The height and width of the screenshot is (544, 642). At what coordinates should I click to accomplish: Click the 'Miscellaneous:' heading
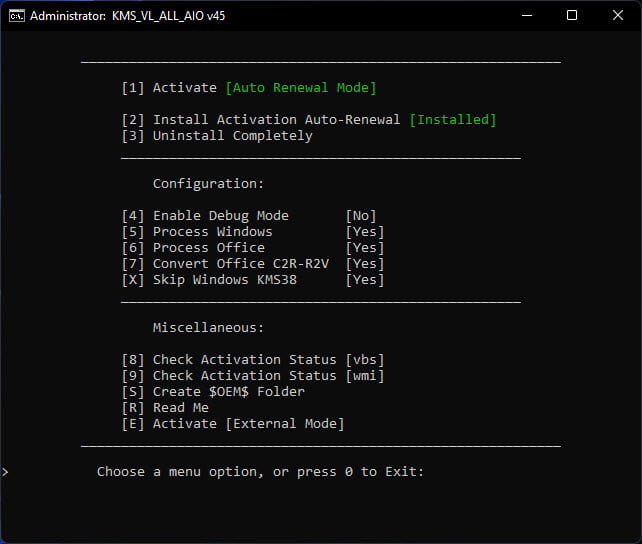[x=208, y=327]
